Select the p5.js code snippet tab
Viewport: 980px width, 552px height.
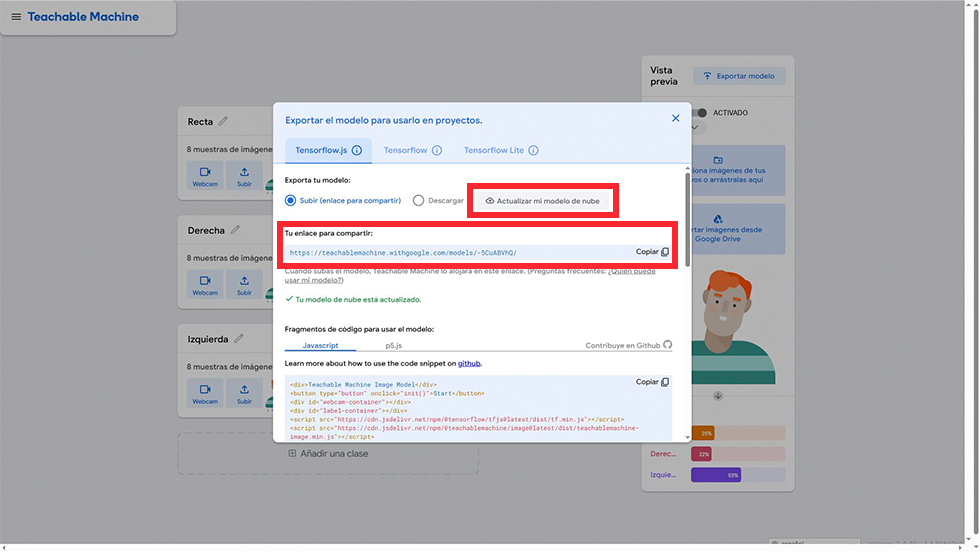(394, 345)
